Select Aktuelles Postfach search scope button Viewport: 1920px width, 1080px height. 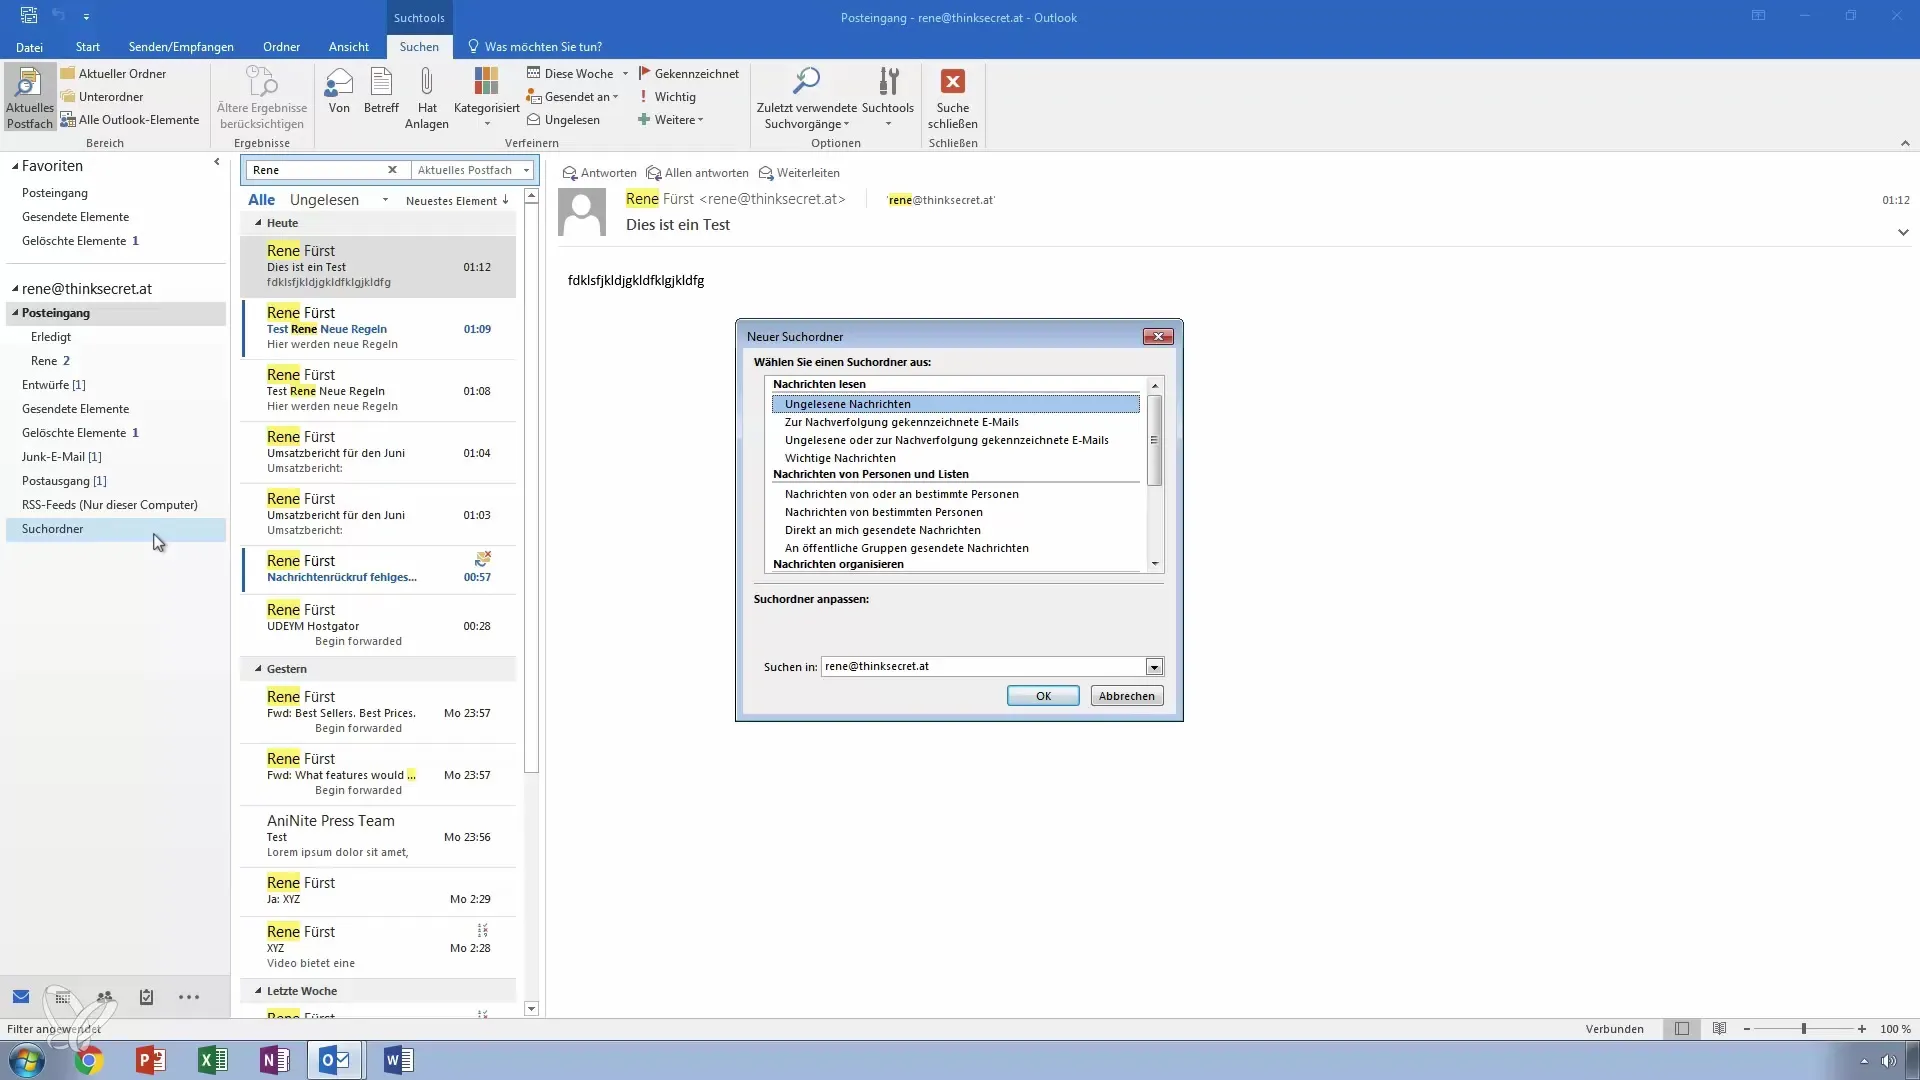pyautogui.click(x=30, y=98)
